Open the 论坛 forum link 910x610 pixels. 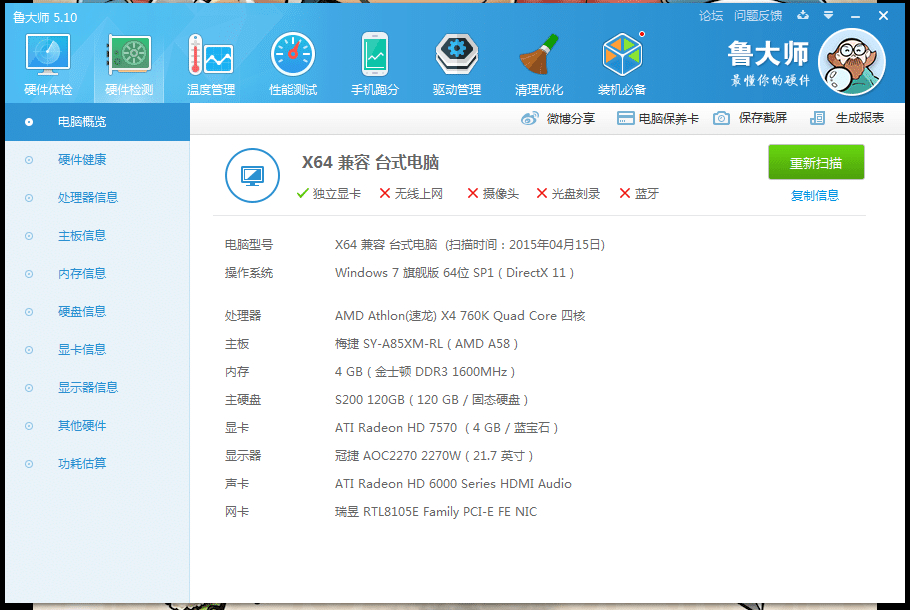click(x=711, y=16)
